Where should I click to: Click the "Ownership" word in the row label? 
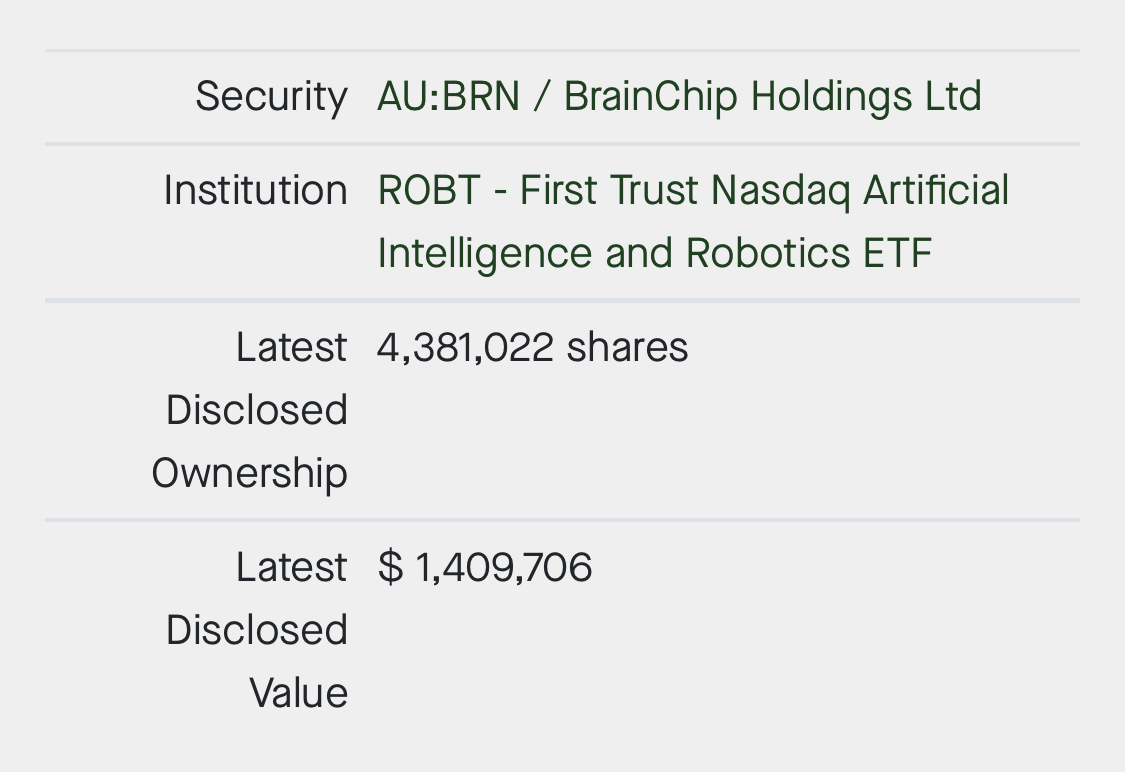[249, 473]
